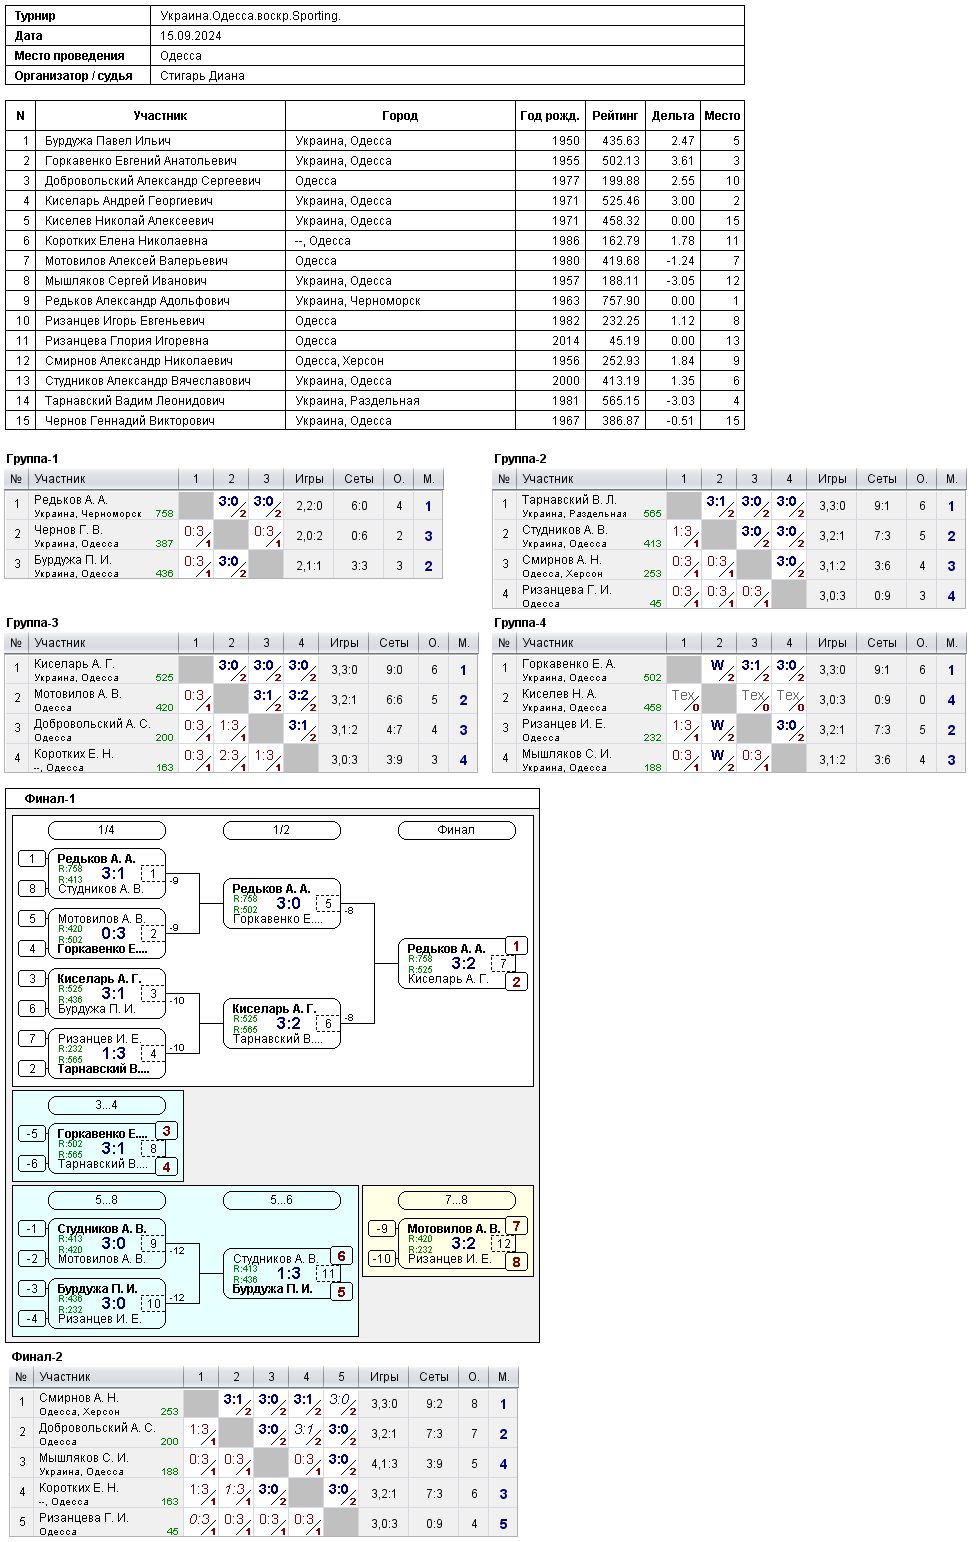
Task: Click the '3...4' placement round label
Action: [106, 1105]
